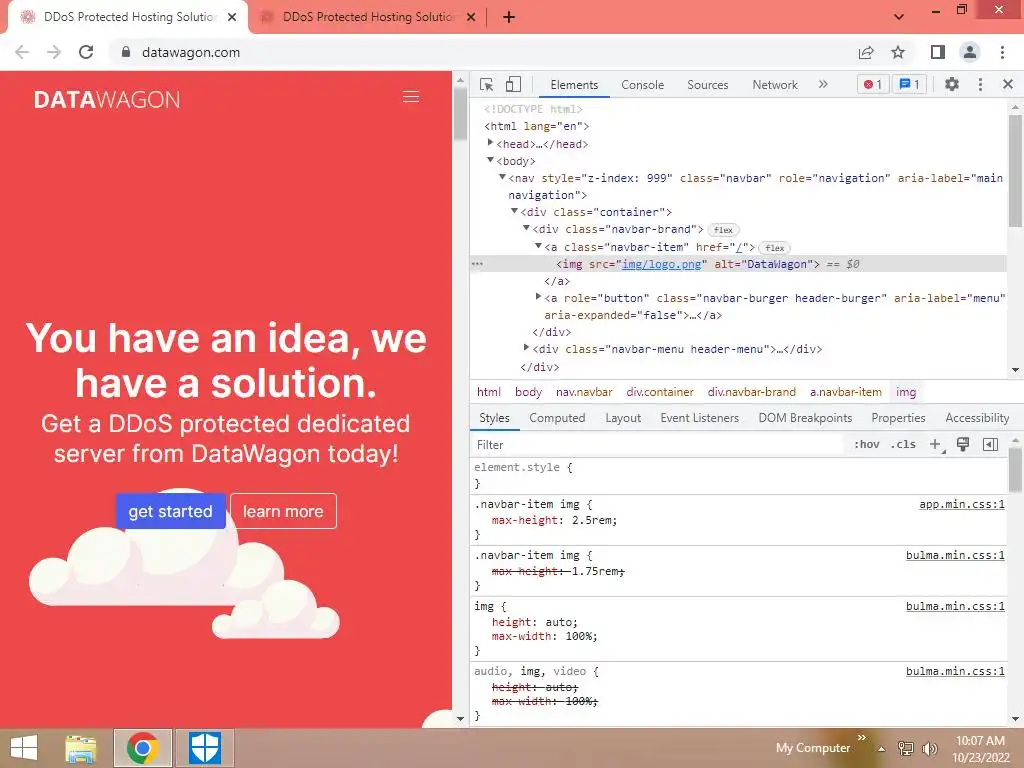Reload the page

86,52
